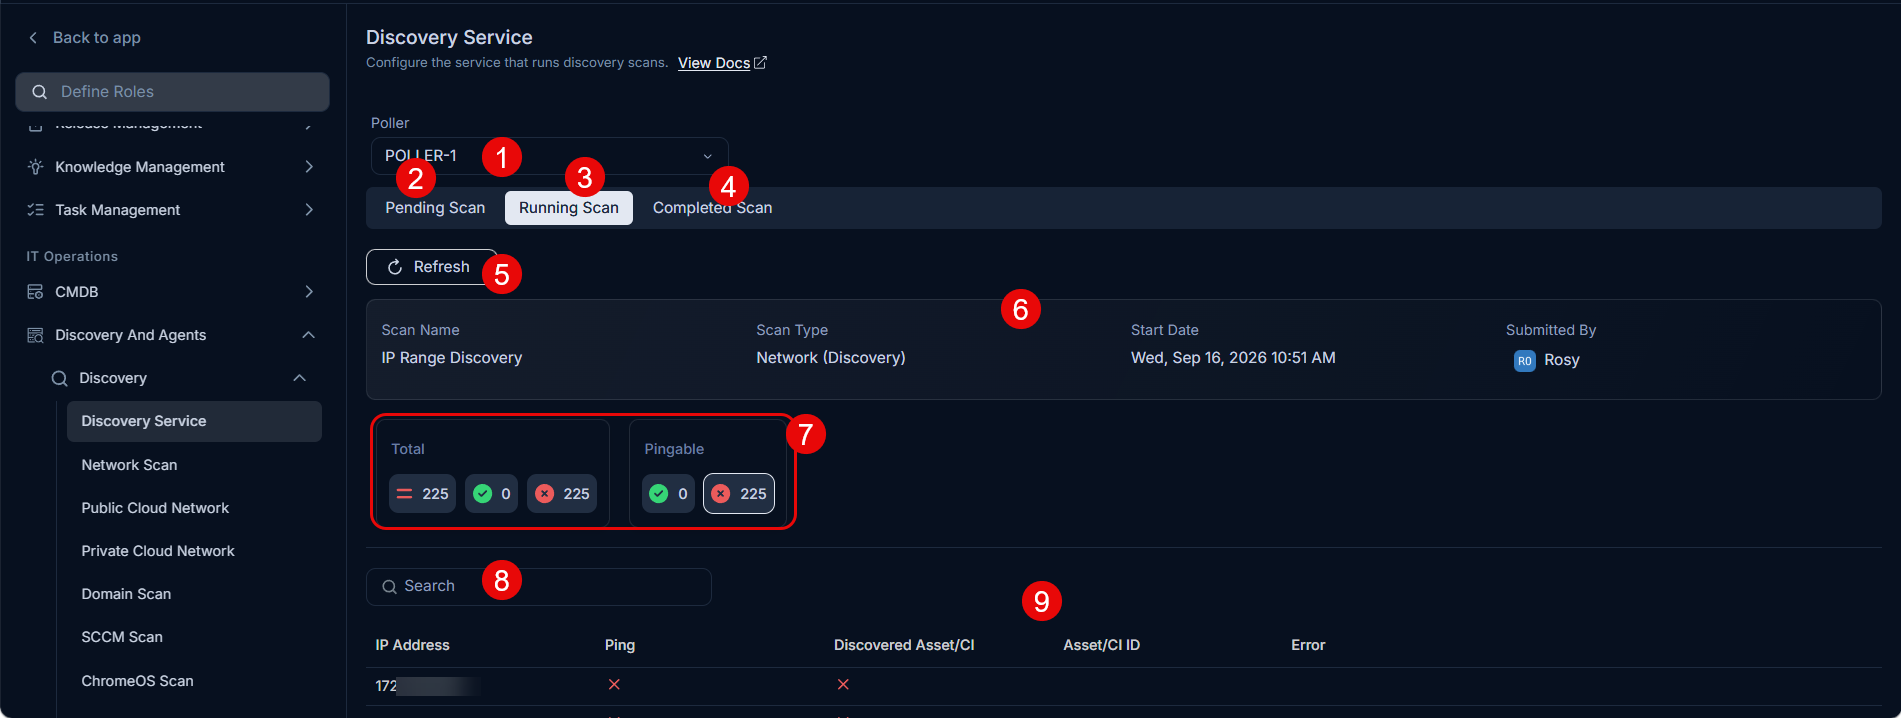Collapse Discovery And Agents section chevron
The height and width of the screenshot is (718, 1901).
309,335
